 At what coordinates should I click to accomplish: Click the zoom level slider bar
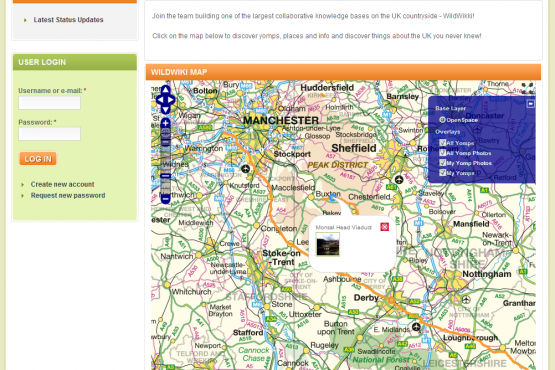coord(165,161)
